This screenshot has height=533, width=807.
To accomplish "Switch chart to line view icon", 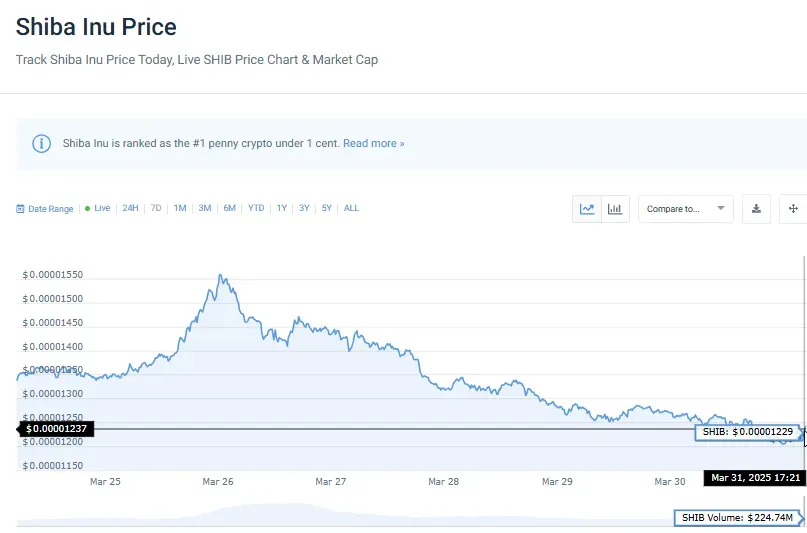I will [587, 209].
